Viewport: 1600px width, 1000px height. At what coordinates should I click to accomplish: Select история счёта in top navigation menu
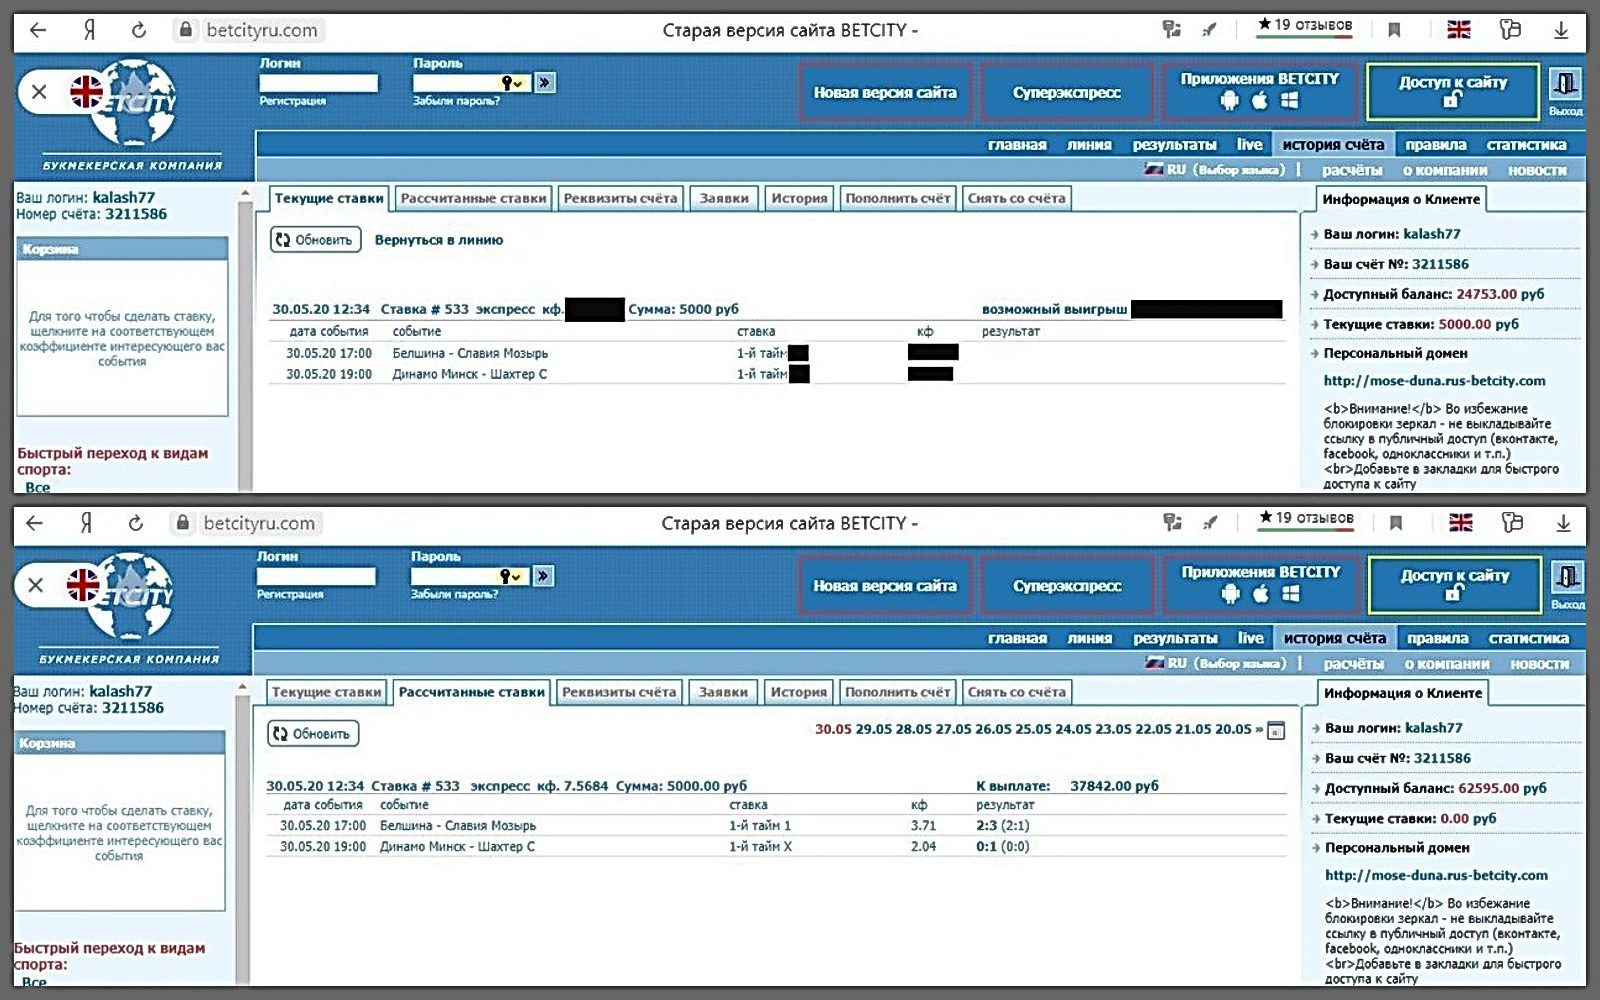point(1333,145)
